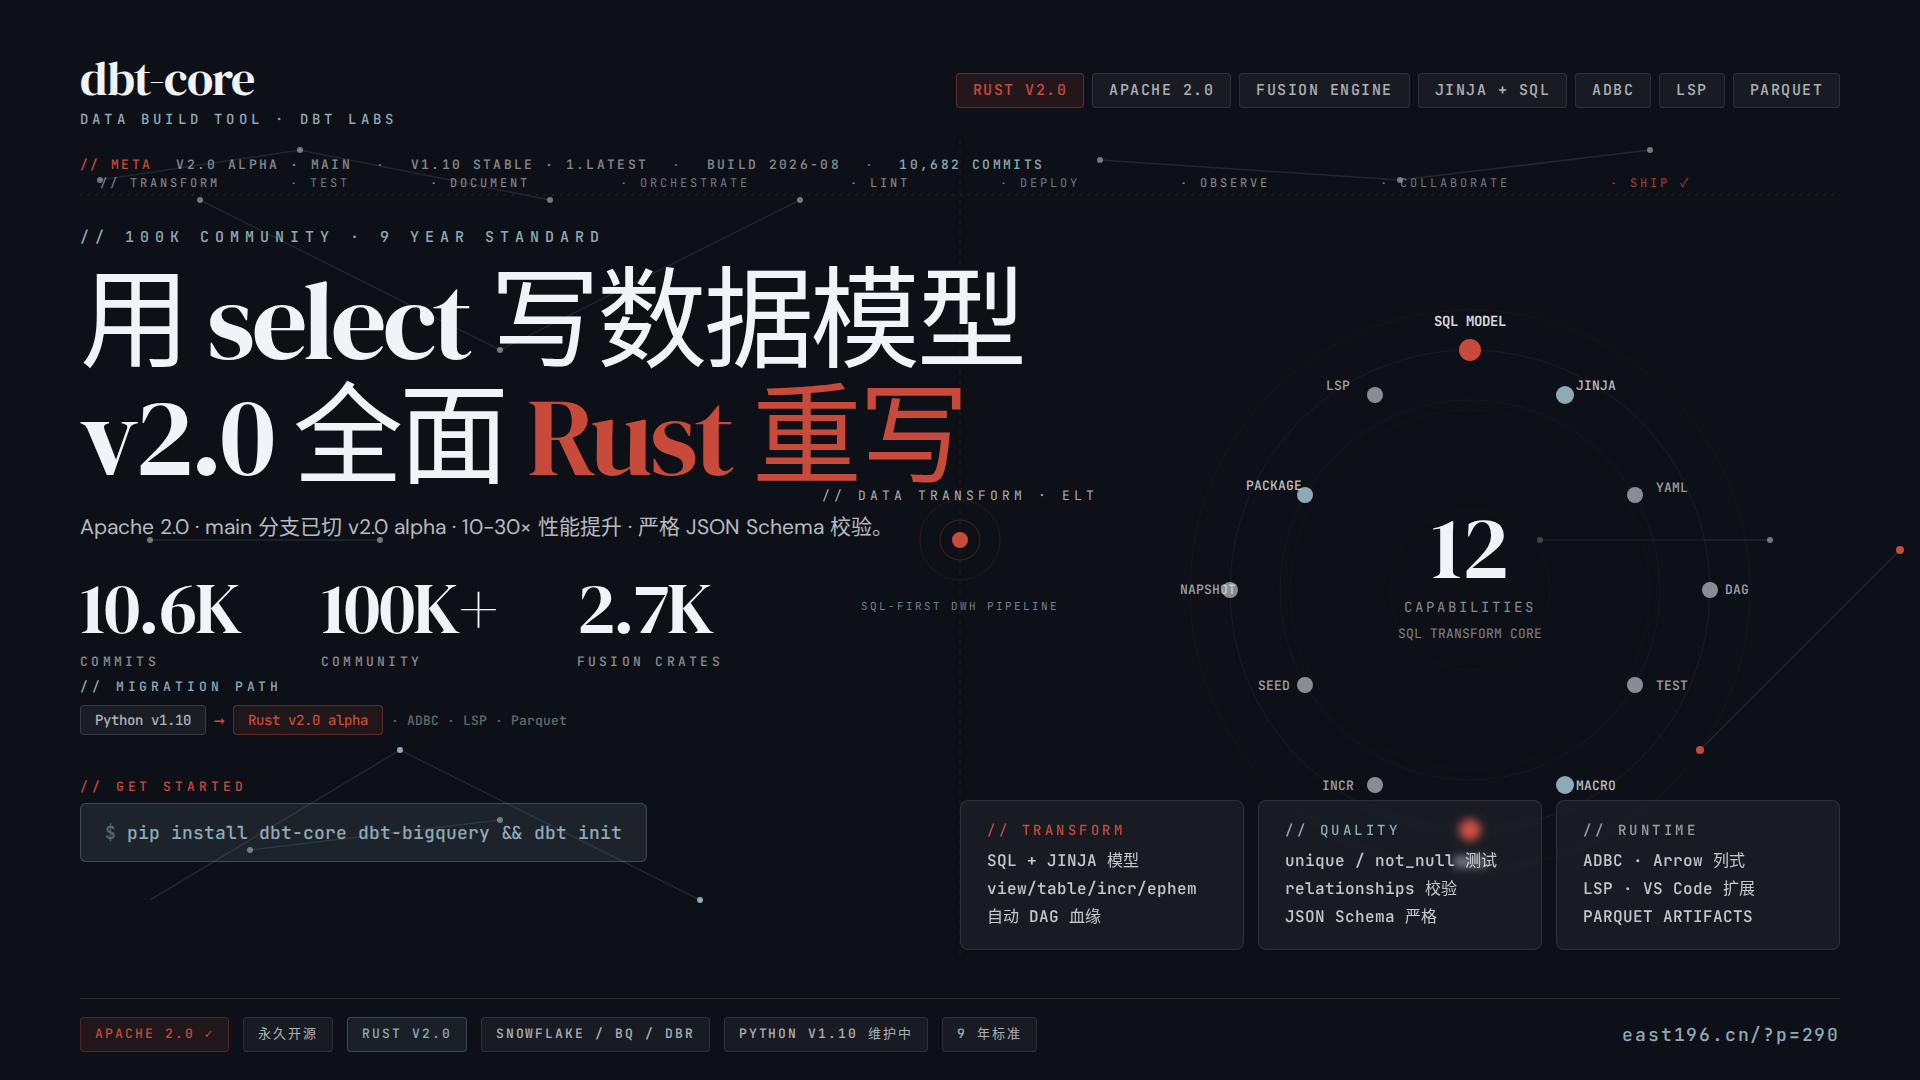Screen dimensions: 1920x1080
Task: Click the SQL TRANSFORM CORE label
Action: pyautogui.click(x=1469, y=634)
